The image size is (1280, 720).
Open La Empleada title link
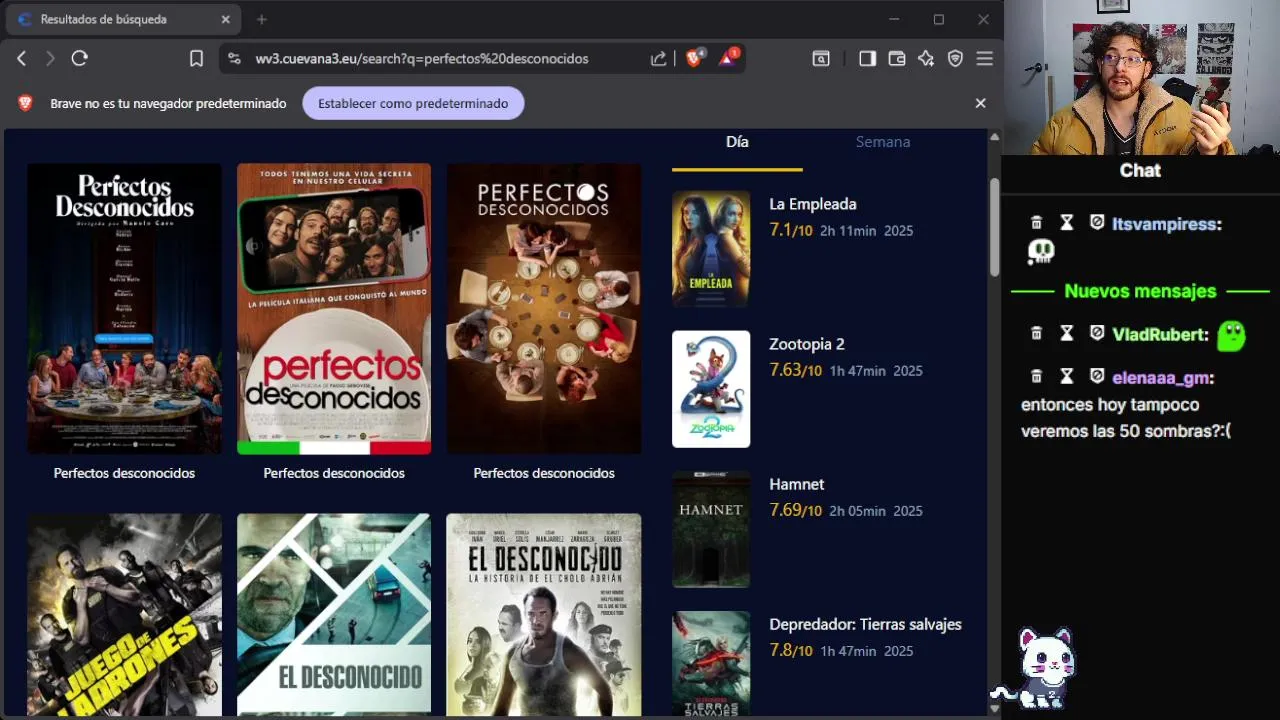pyautogui.click(x=813, y=204)
